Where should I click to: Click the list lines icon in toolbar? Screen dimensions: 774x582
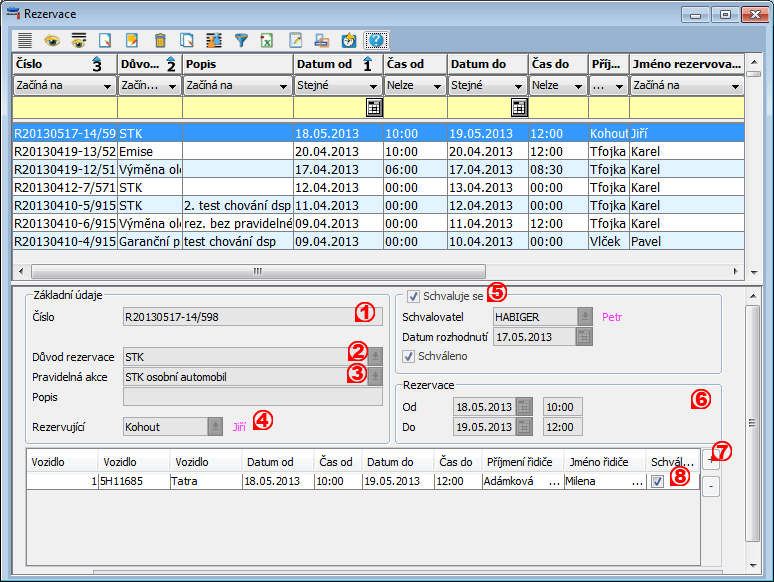tap(25, 41)
